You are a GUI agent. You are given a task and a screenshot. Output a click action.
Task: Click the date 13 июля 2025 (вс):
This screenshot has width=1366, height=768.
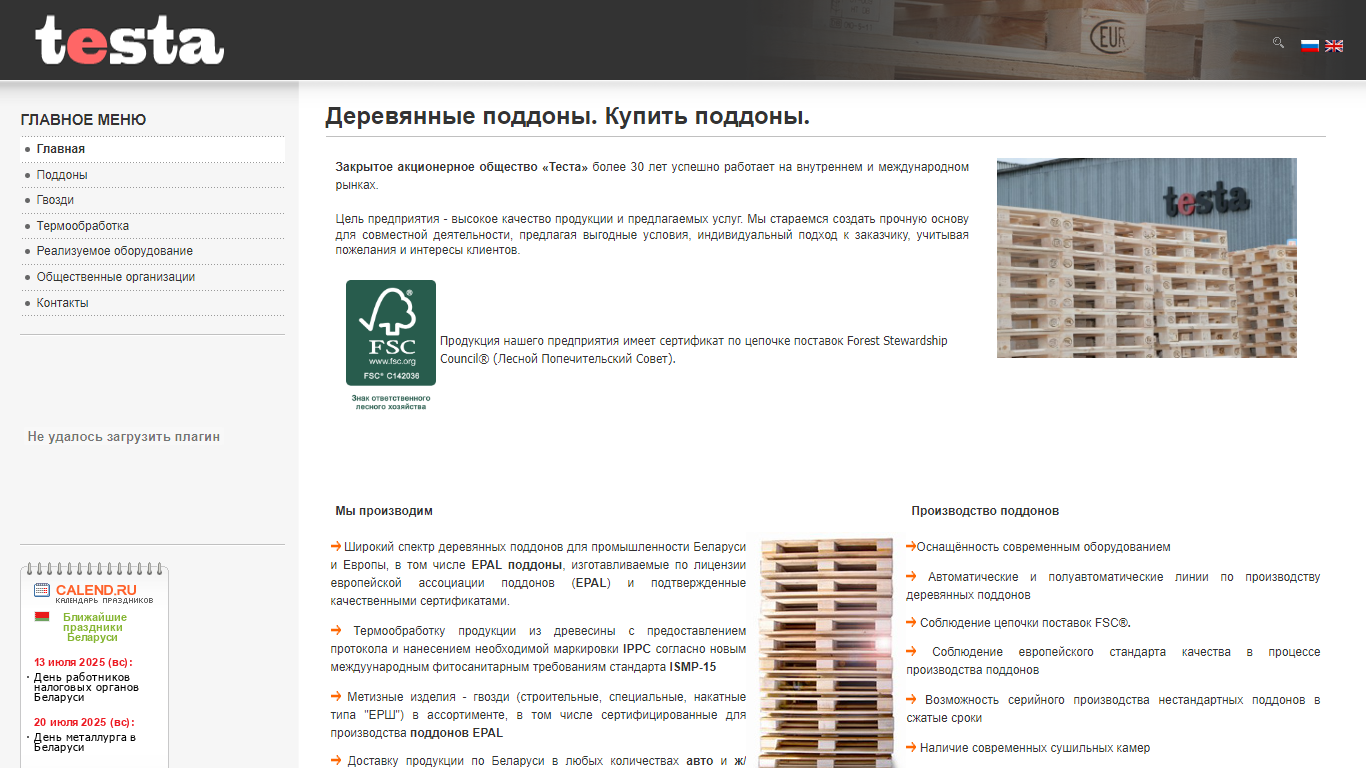(x=83, y=662)
